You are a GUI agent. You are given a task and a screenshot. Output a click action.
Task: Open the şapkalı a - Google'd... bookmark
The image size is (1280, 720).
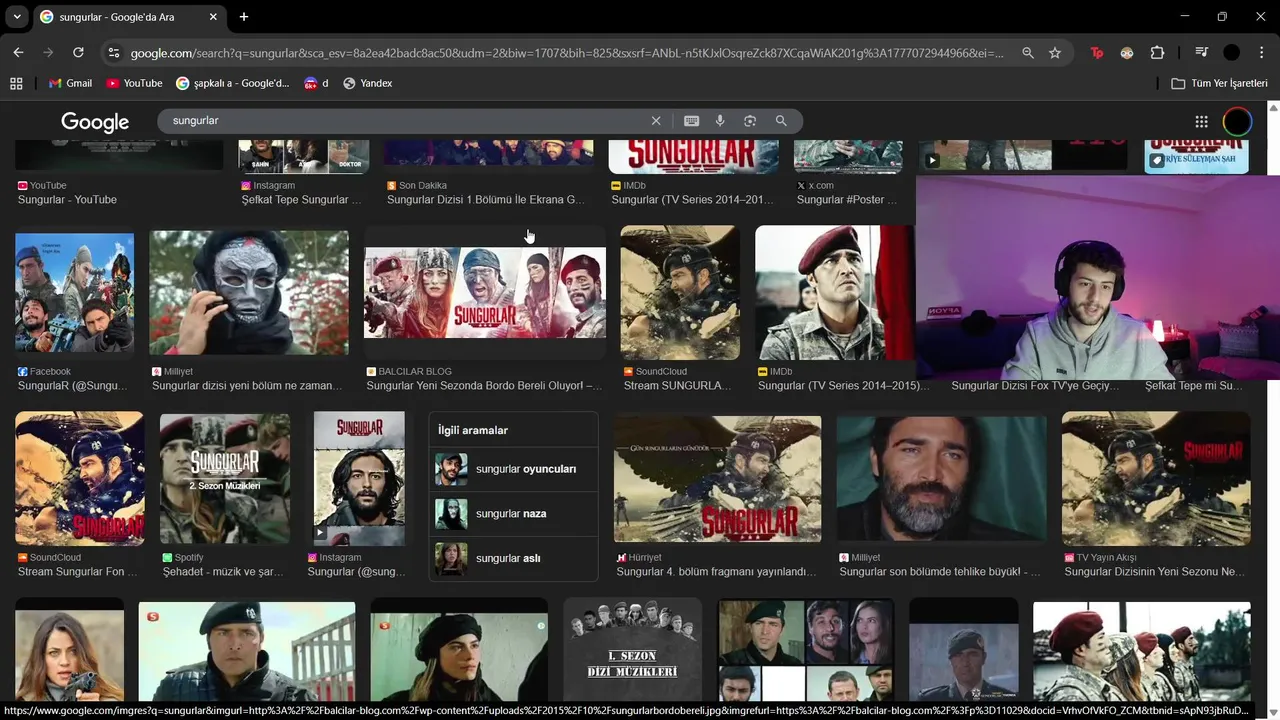[233, 83]
